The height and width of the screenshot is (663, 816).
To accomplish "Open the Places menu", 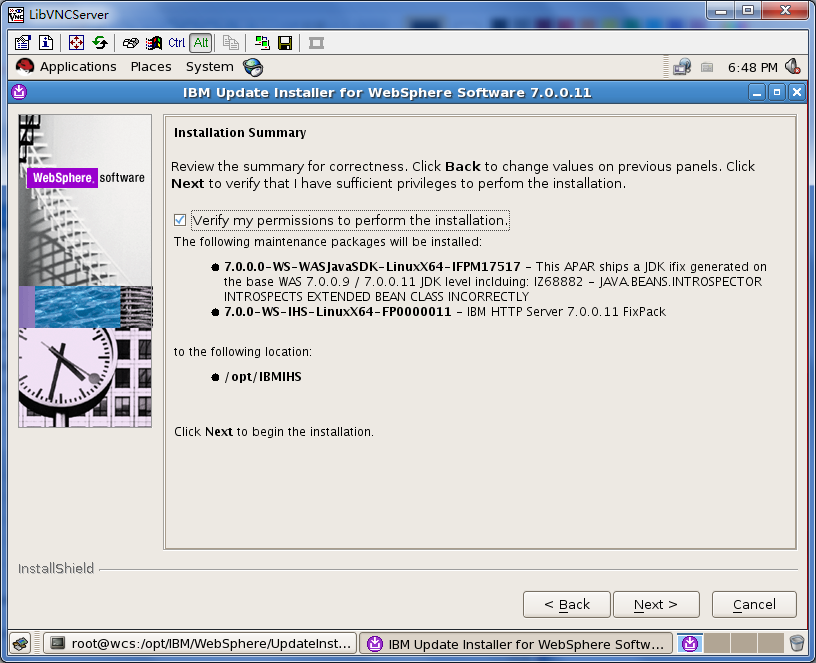I will click(x=151, y=67).
